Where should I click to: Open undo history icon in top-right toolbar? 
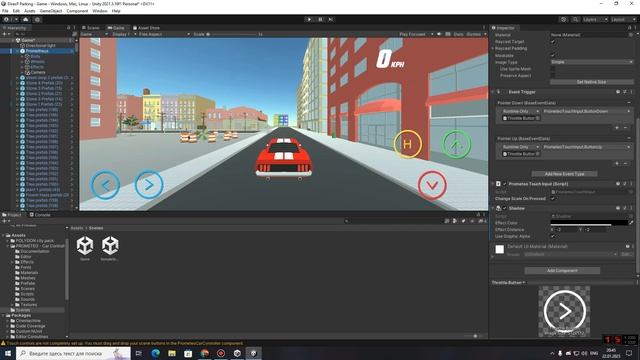pyautogui.click(x=564, y=19)
